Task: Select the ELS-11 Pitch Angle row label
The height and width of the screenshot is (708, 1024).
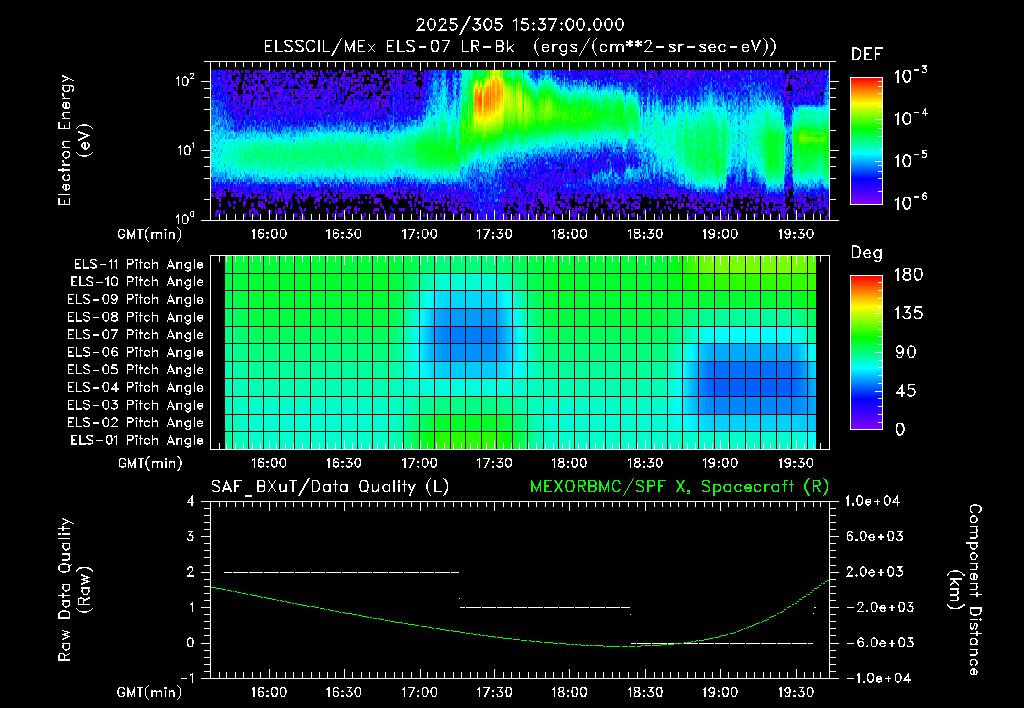Action: [138, 265]
